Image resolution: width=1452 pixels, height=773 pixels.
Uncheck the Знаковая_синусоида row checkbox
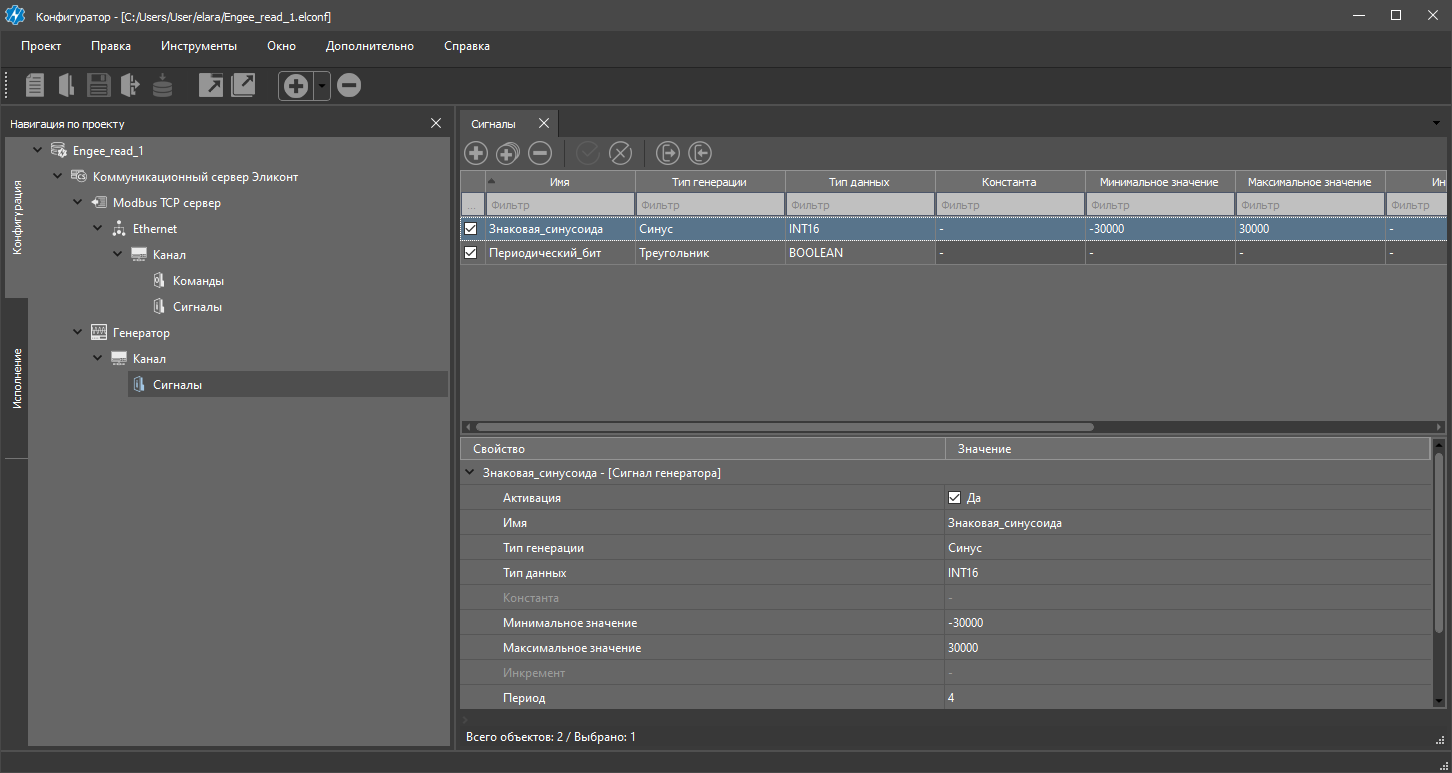[471, 229]
